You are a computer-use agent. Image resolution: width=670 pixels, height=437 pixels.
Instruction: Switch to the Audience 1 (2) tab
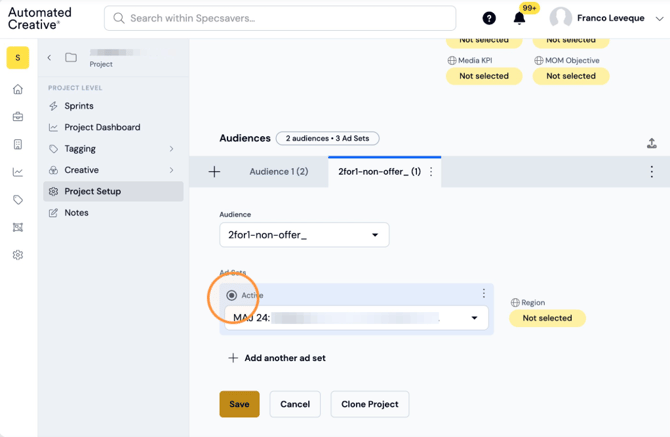coord(279,172)
